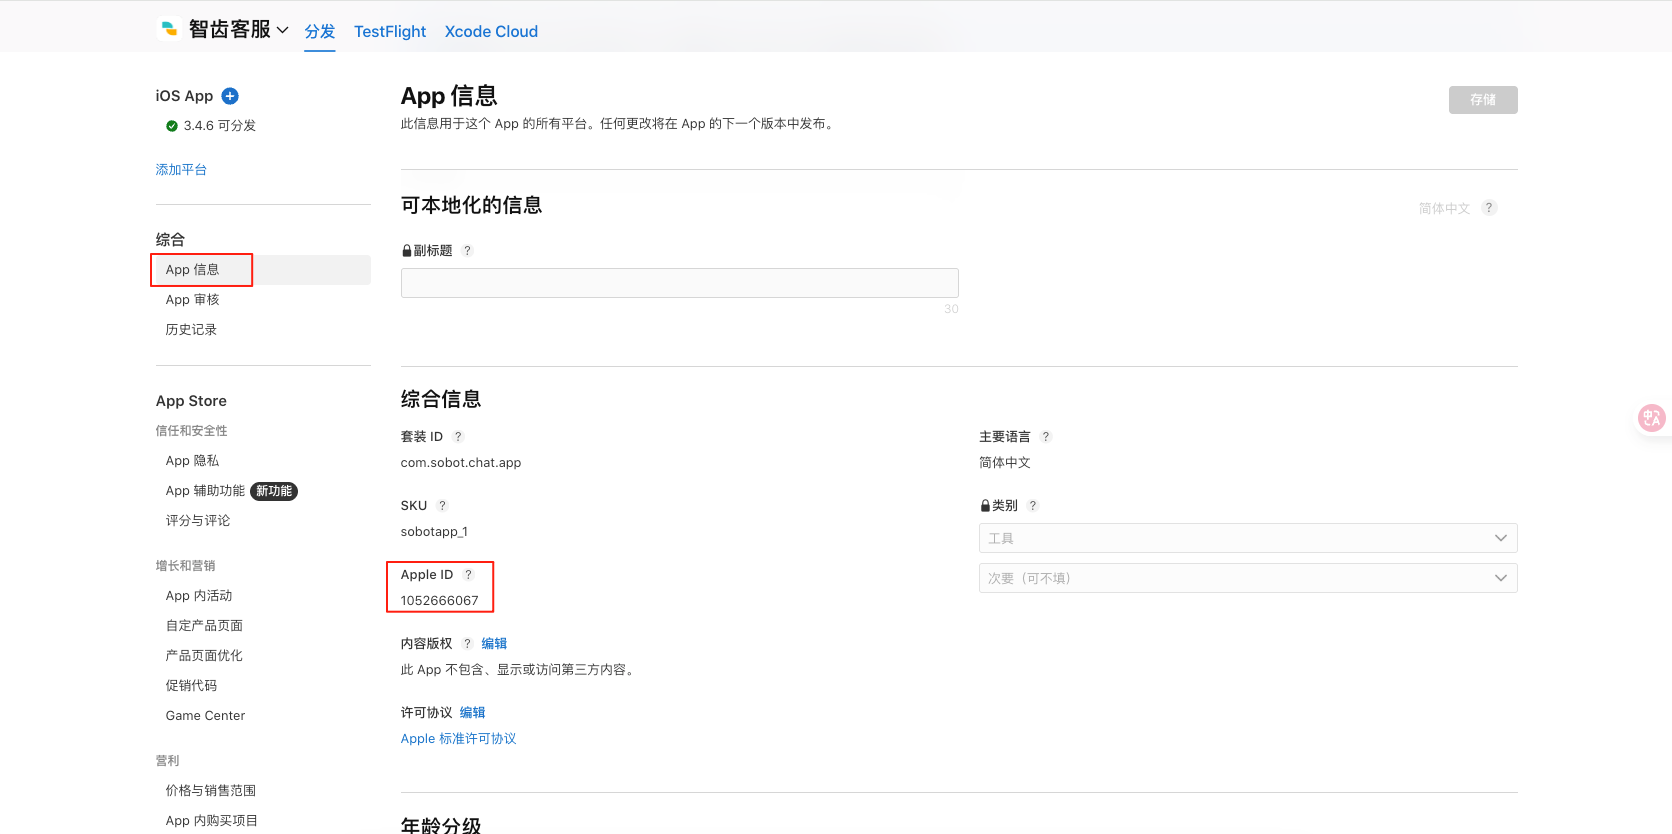Screen dimensions: 1672x834
Task: Open App 辅助功能 in the sidebar
Action: pos(205,491)
